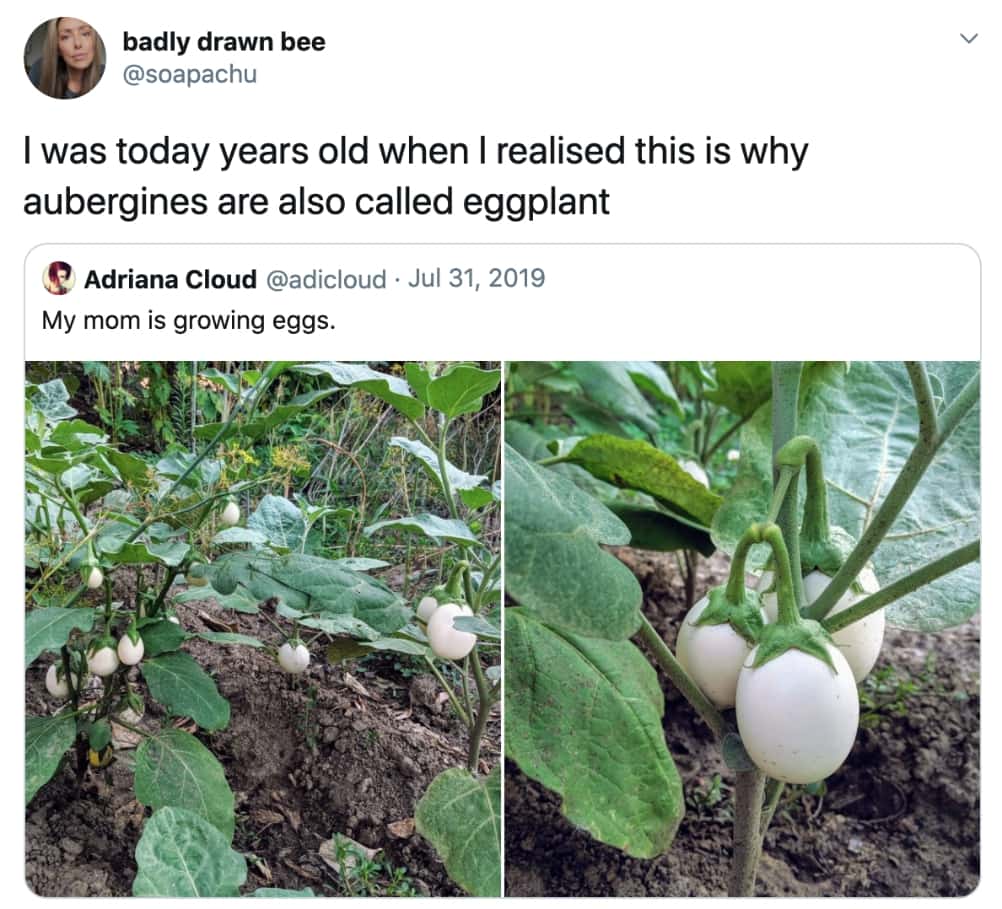Click the large white eggplant in left photo
The image size is (1002, 909).
pos(451,631)
